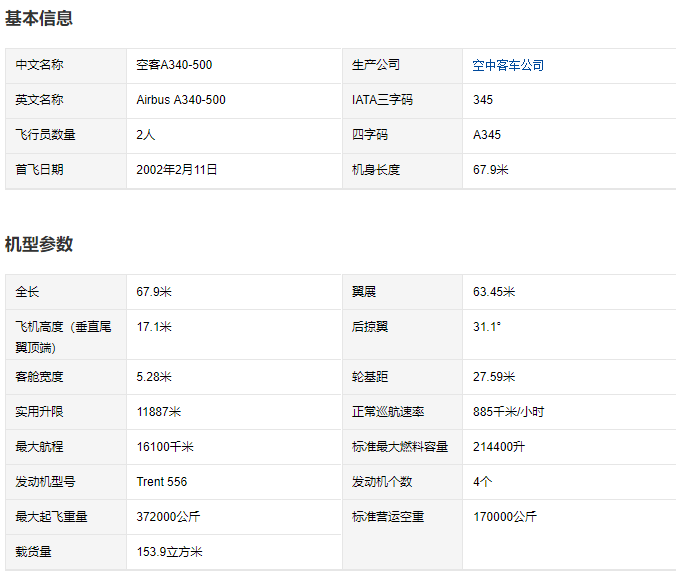Select the 机型参数 heading
Viewport: 676px width, 572px height.
click(39, 244)
